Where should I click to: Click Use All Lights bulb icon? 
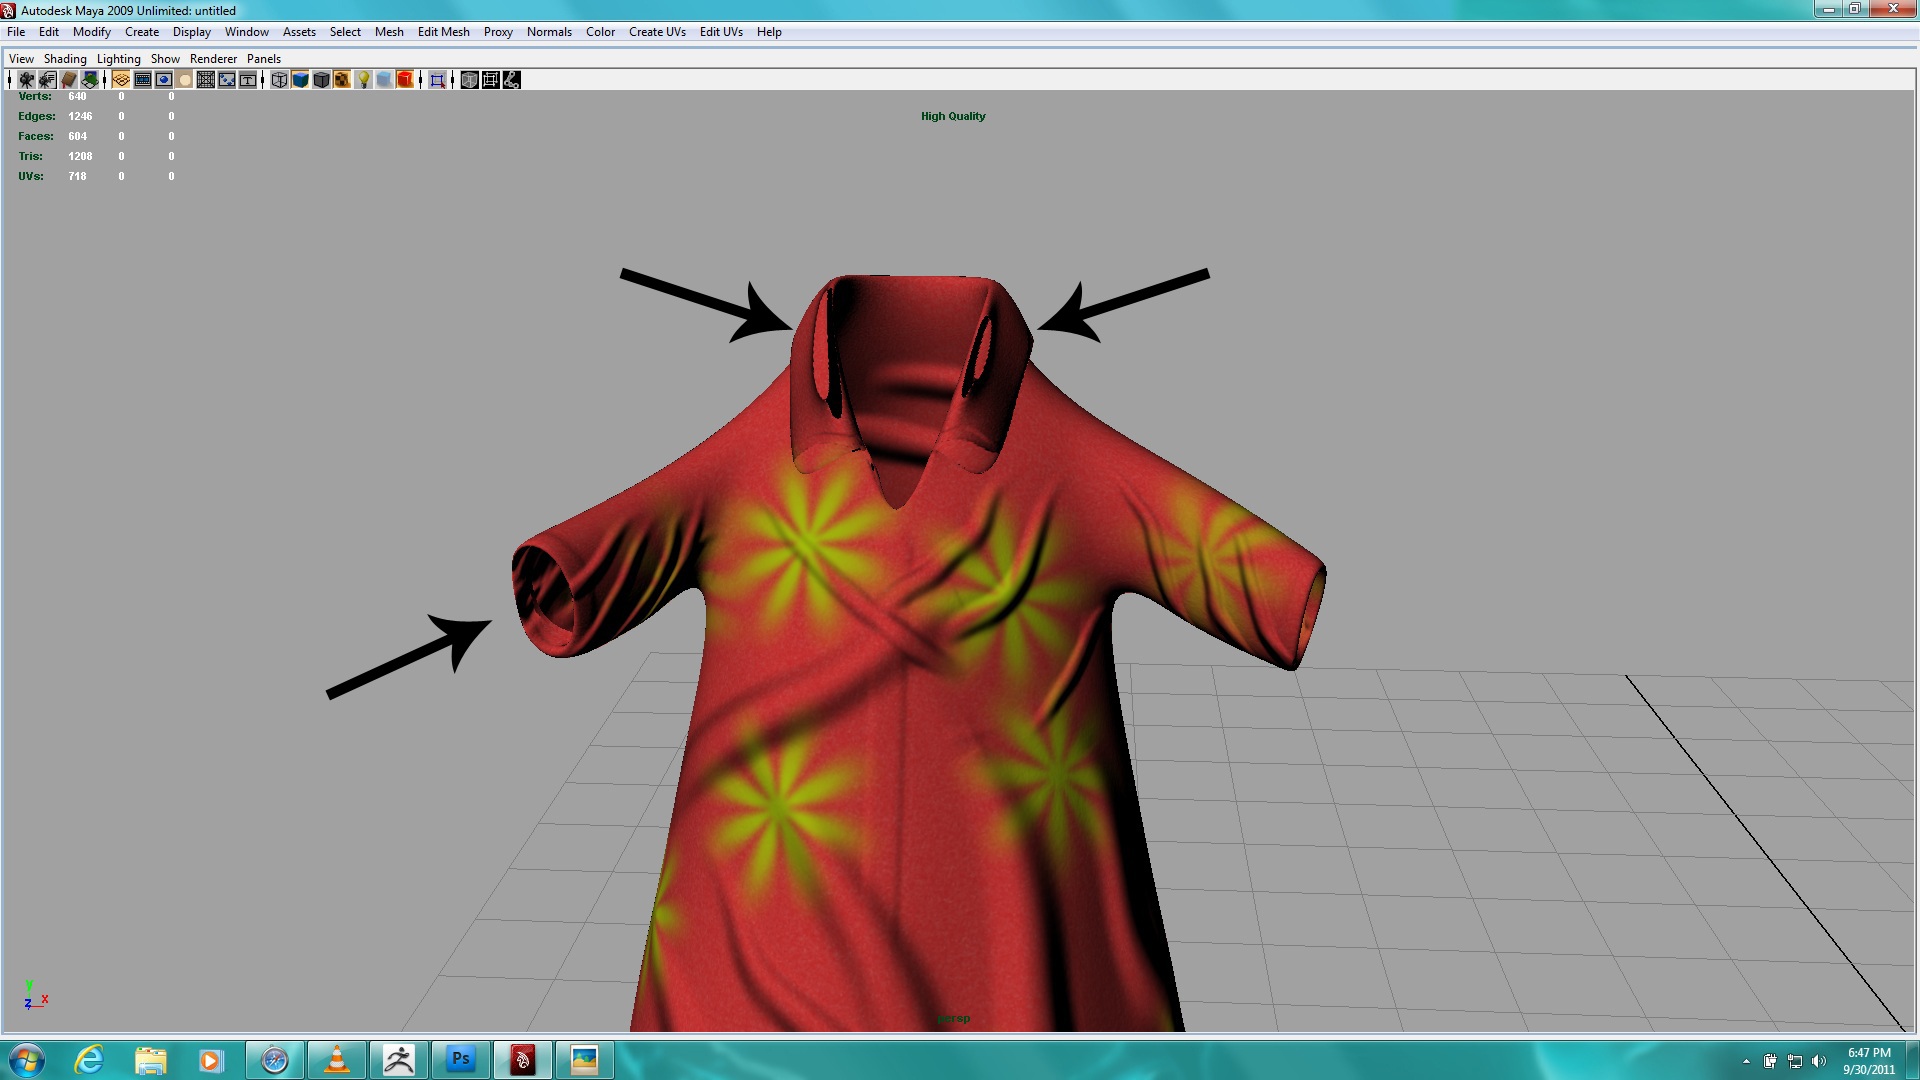[364, 80]
